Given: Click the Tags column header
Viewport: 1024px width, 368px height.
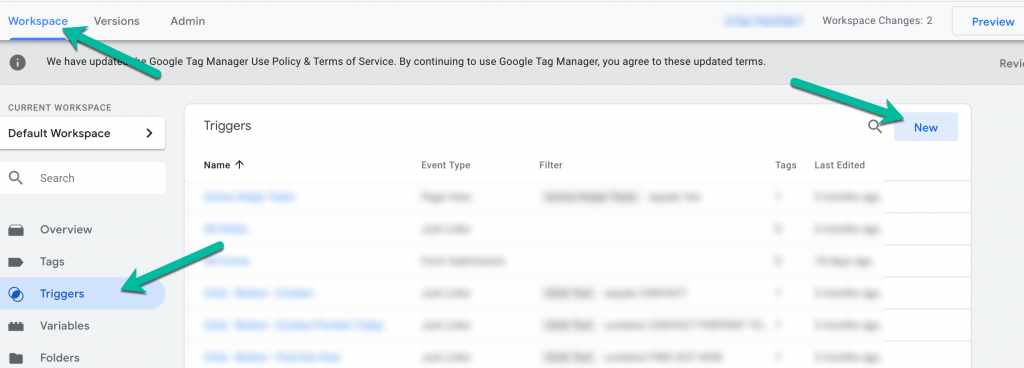Looking at the screenshot, I should tap(786, 165).
